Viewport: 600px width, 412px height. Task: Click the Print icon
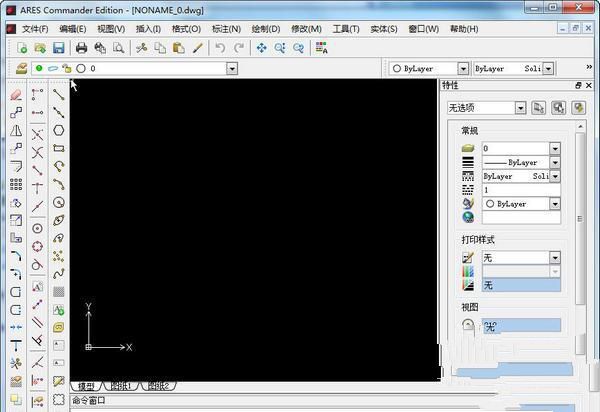(82, 48)
